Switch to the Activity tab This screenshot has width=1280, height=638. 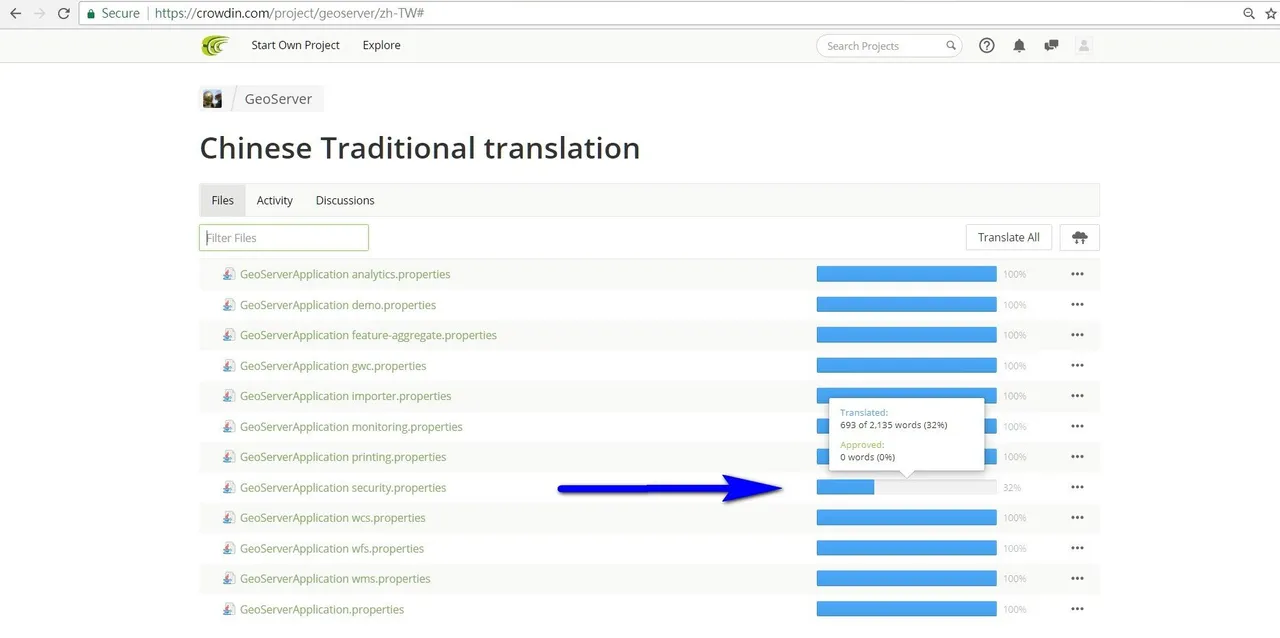[274, 200]
